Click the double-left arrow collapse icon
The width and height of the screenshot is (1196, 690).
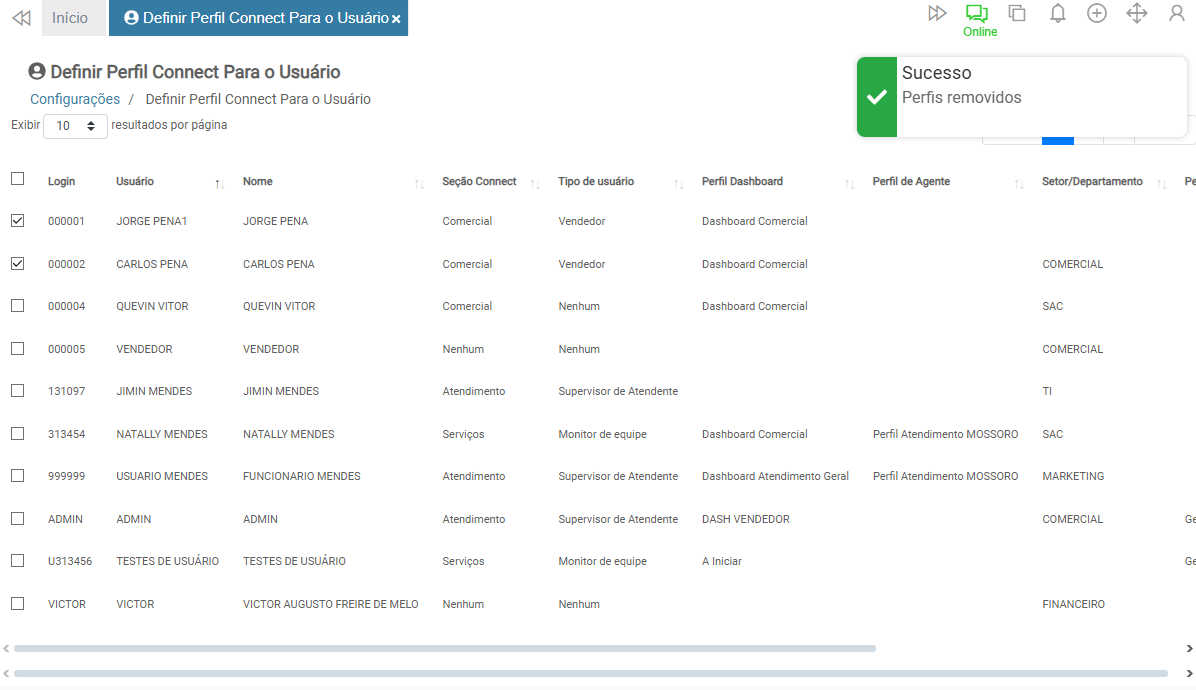21,18
